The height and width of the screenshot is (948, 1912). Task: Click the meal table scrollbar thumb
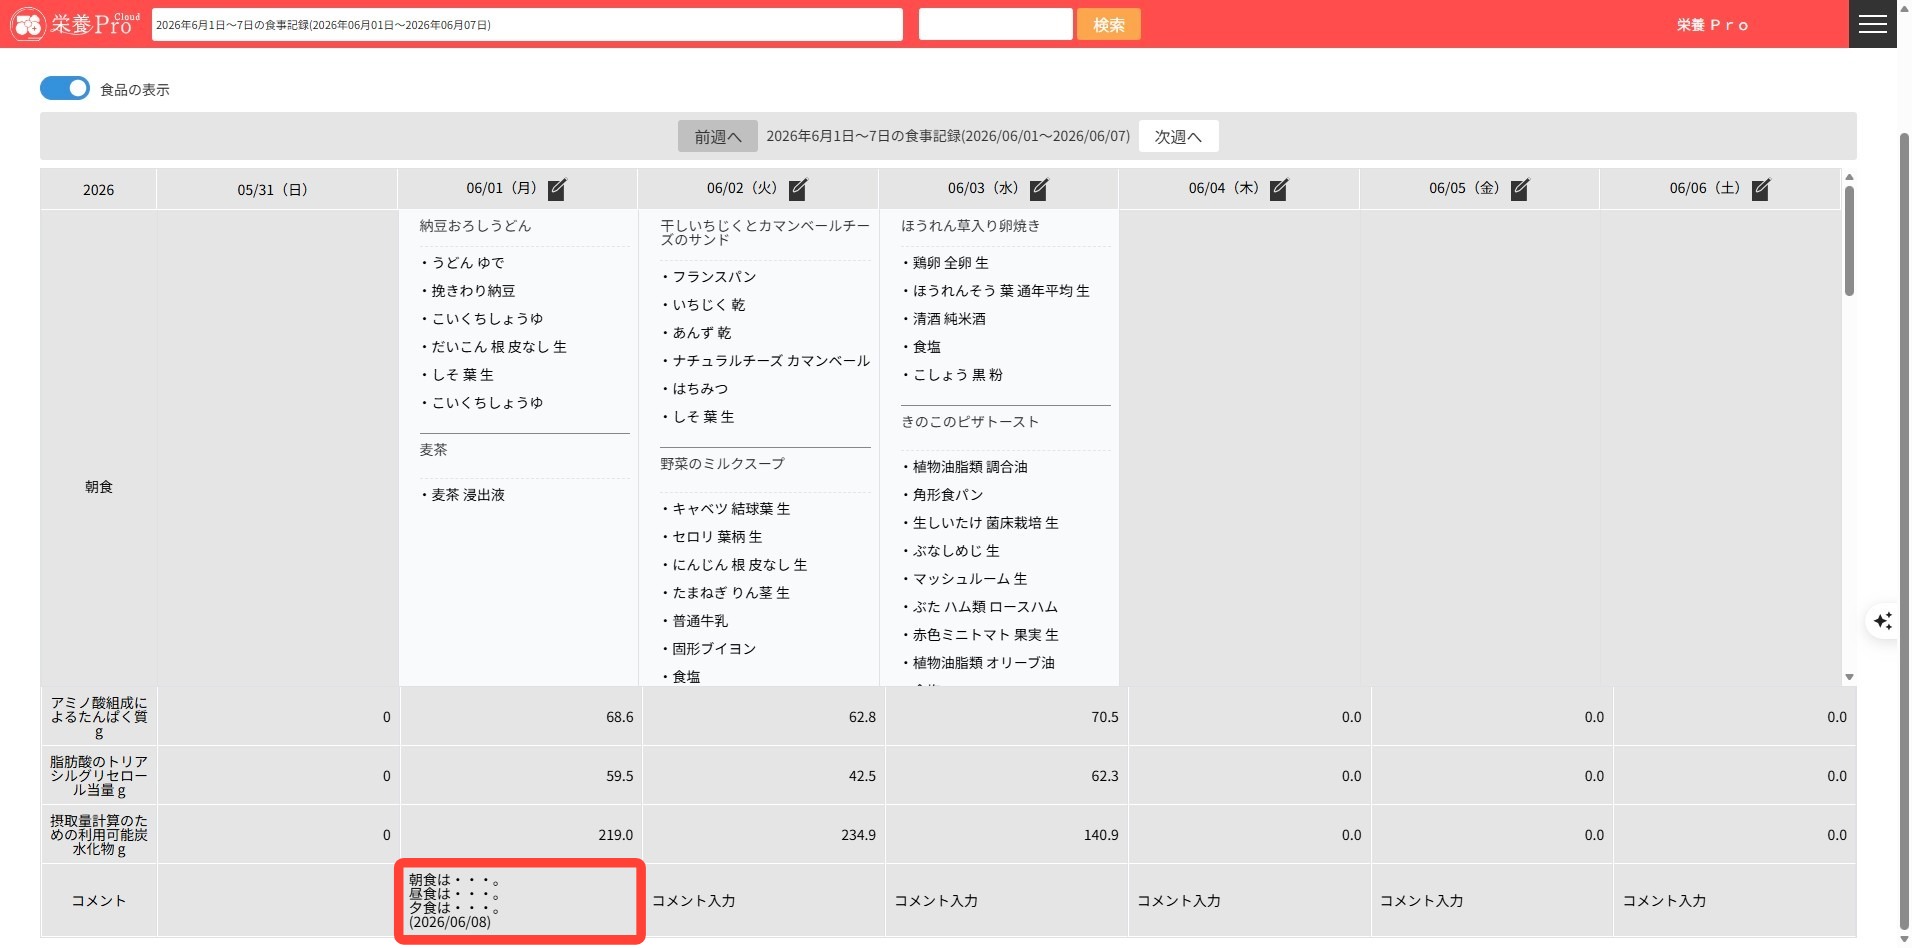[1849, 240]
